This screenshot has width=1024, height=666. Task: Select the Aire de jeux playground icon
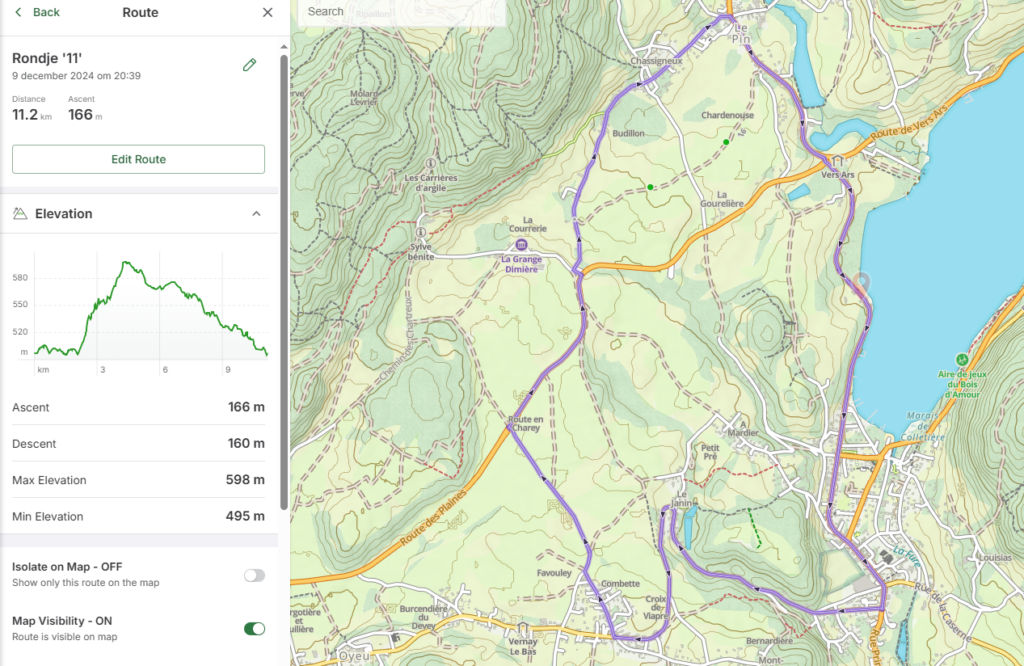click(x=962, y=359)
